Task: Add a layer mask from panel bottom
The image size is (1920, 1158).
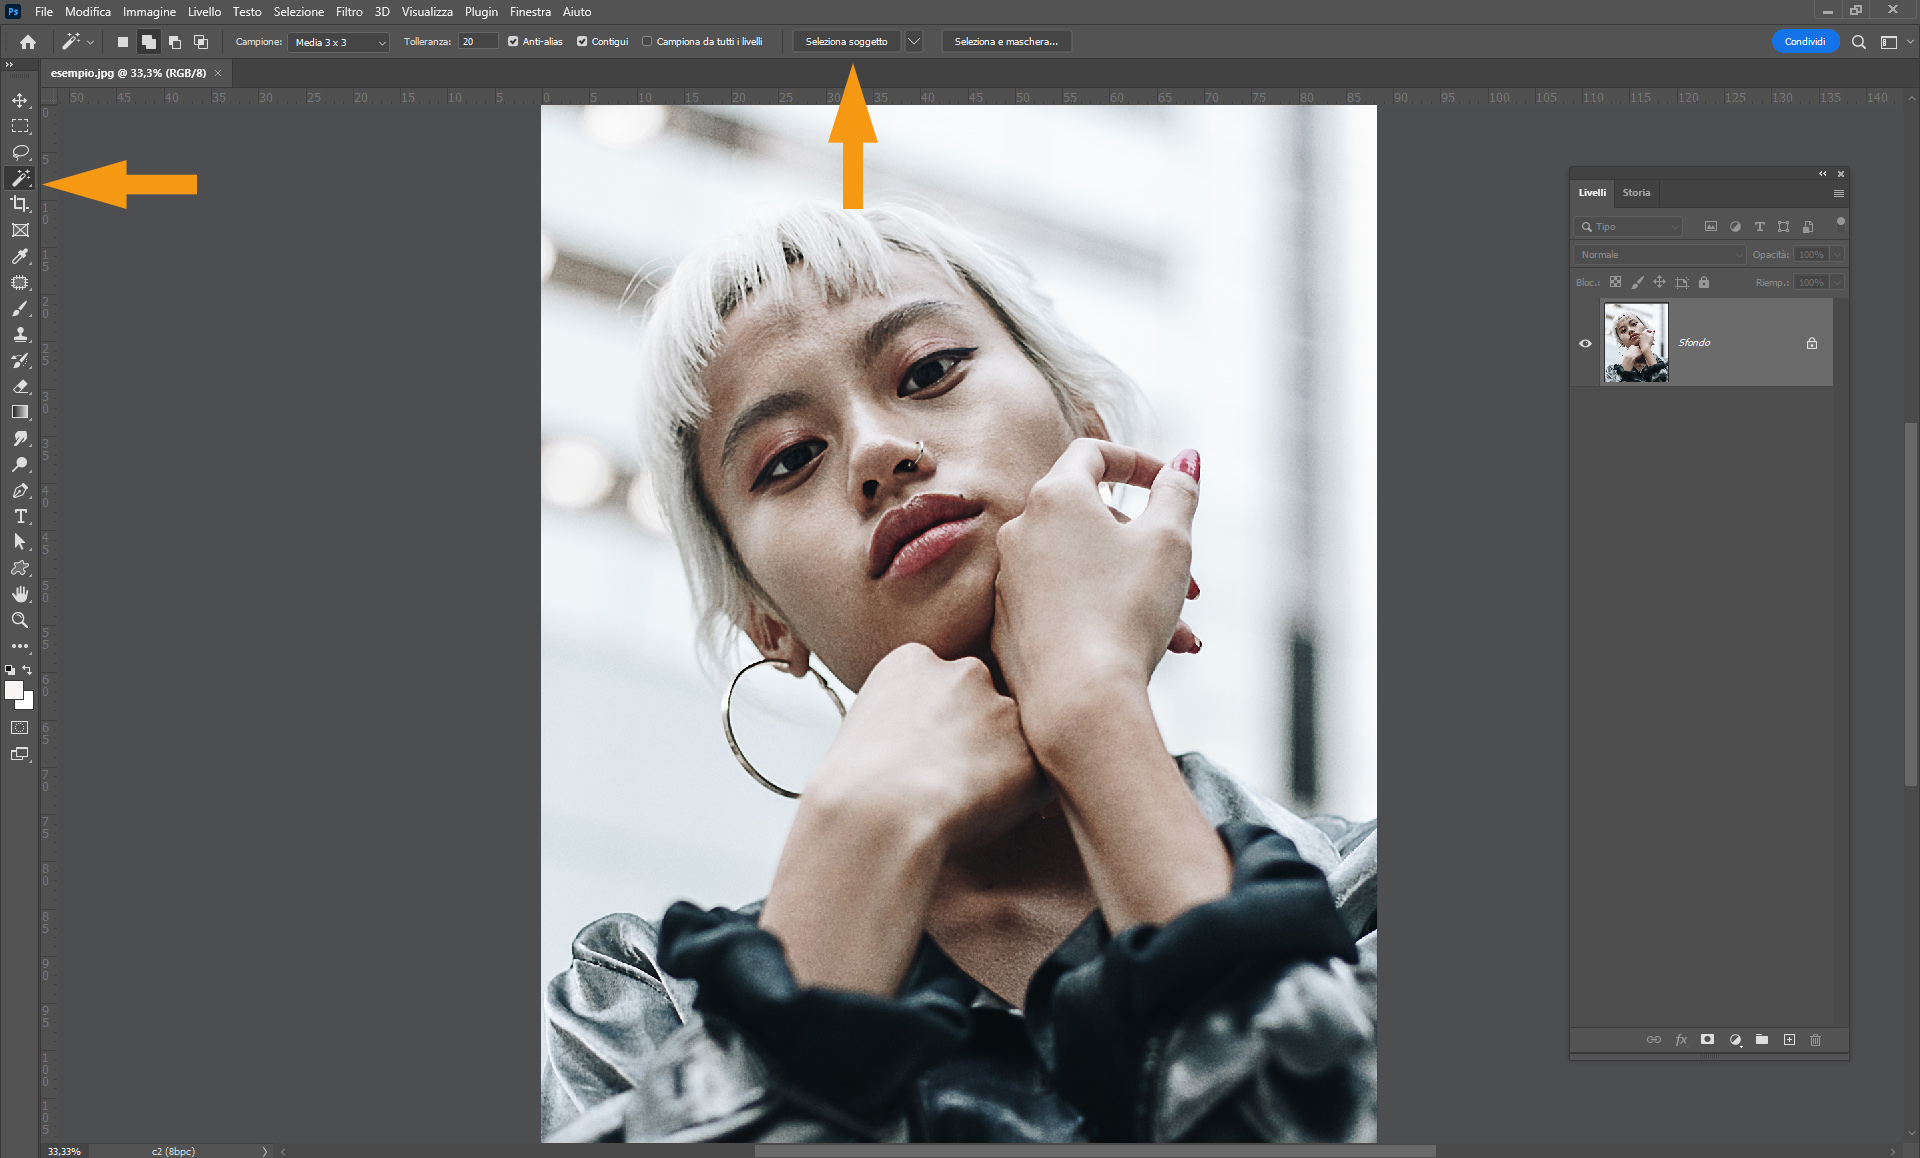Action: [1708, 1040]
